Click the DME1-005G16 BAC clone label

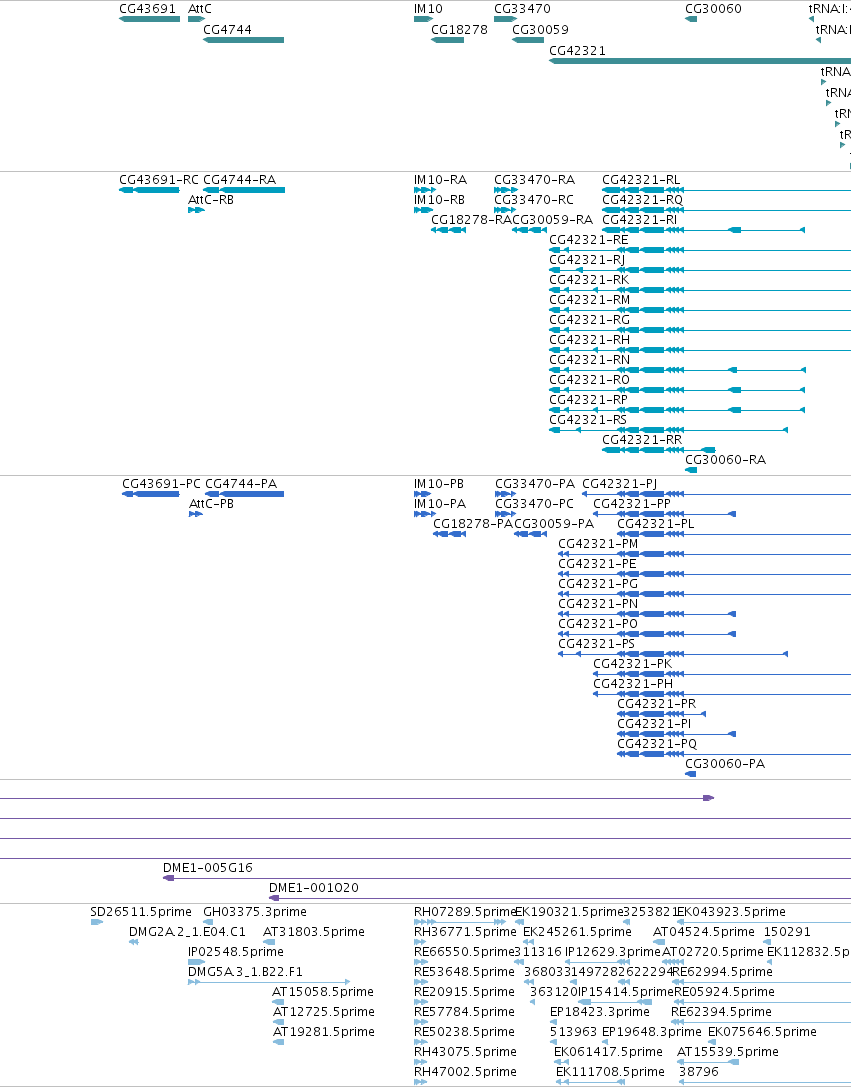(208, 868)
